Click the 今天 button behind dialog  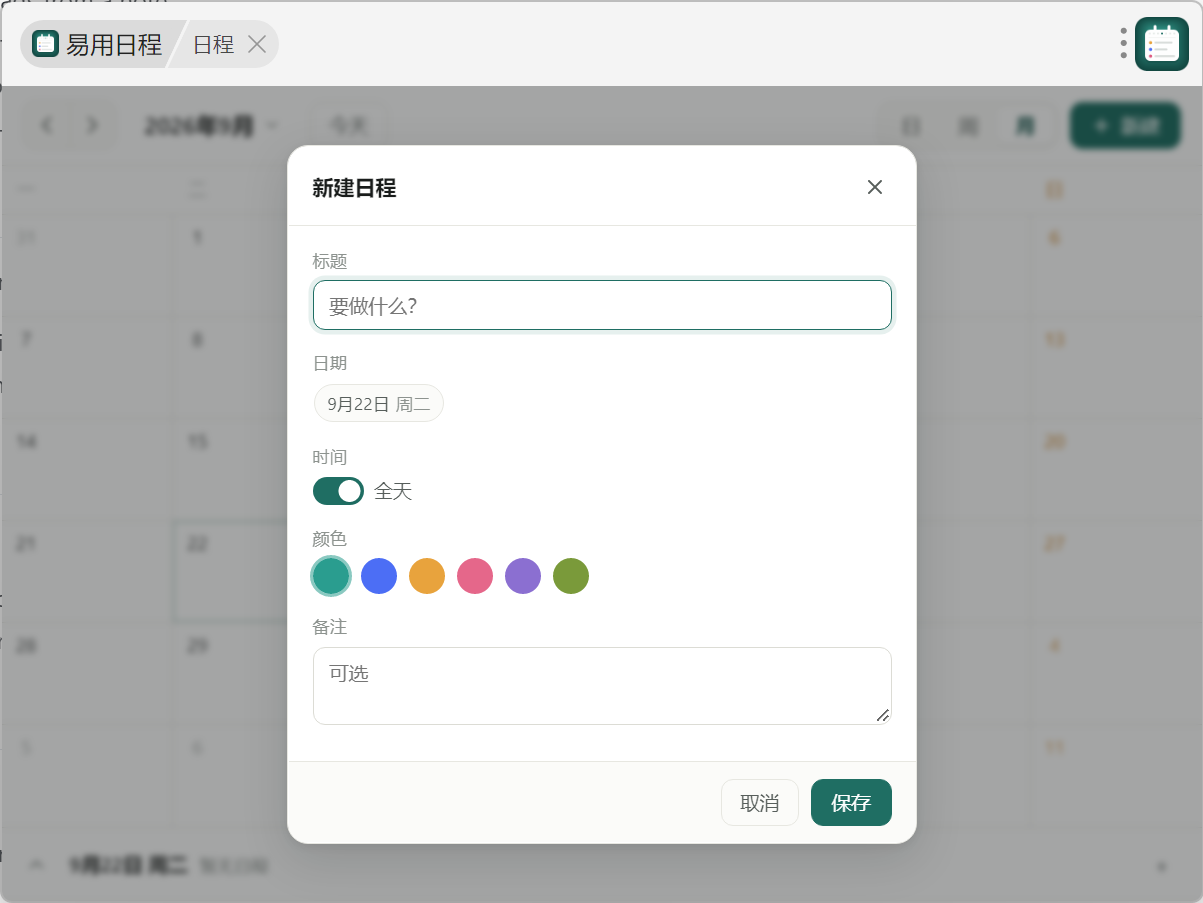coord(348,125)
